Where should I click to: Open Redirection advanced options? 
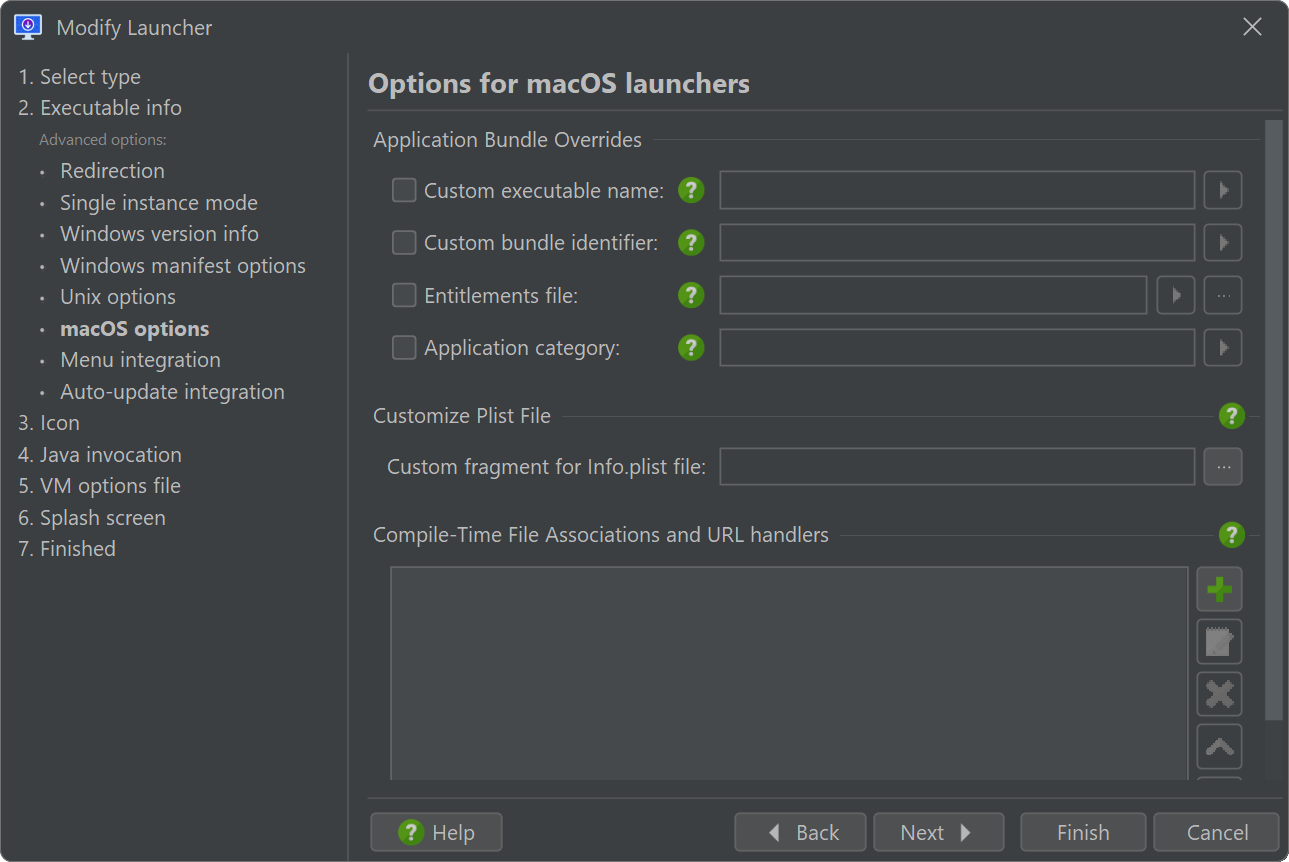tap(112, 171)
